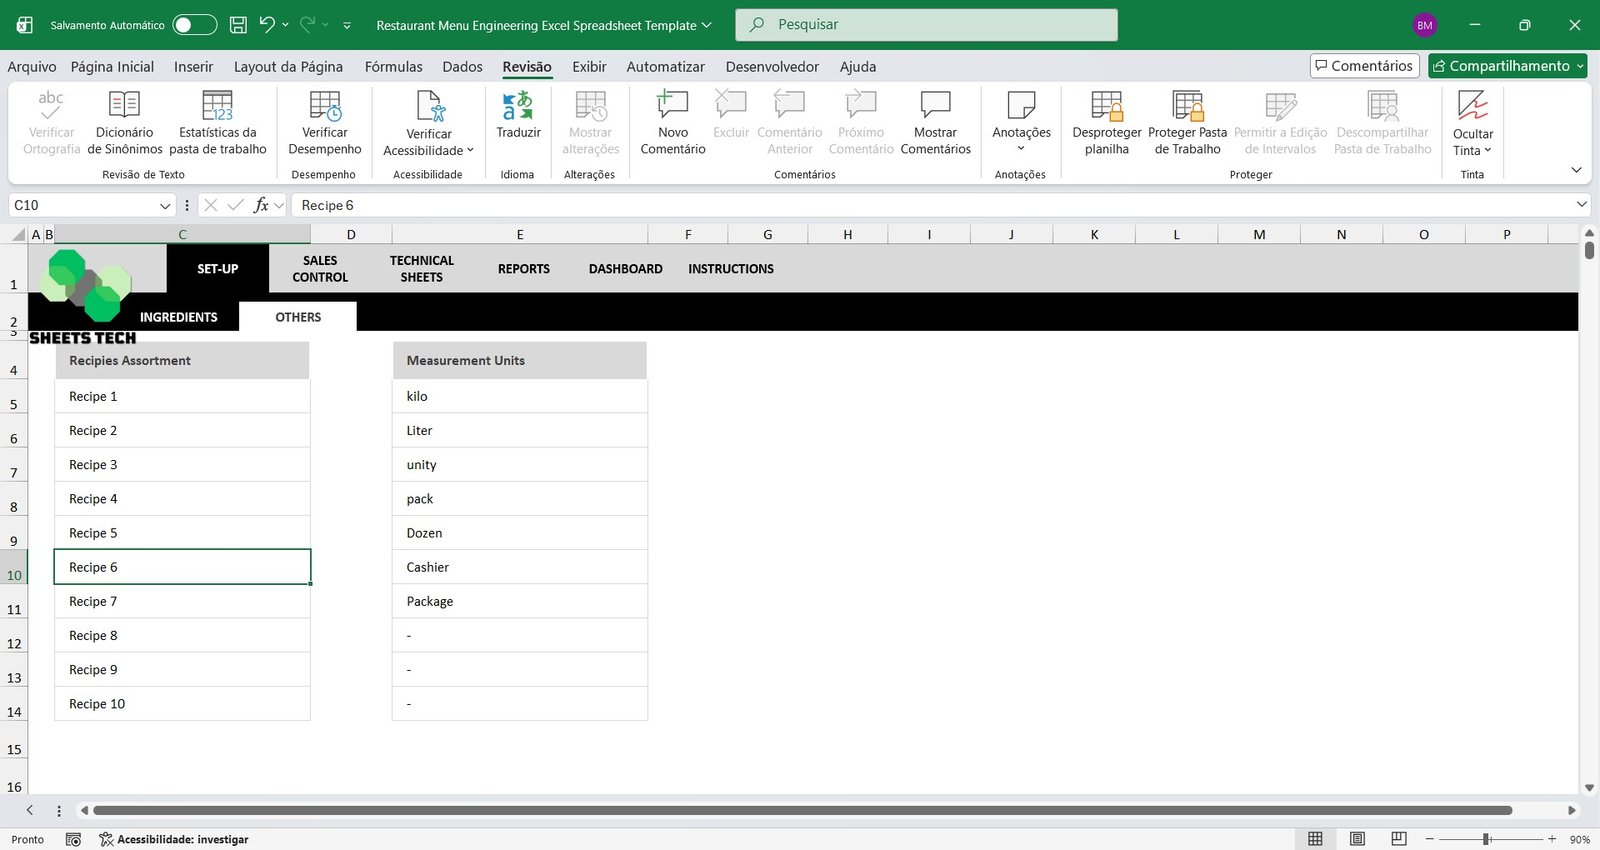
Task: Go to the DASHBOARD sheet link
Action: coord(625,269)
